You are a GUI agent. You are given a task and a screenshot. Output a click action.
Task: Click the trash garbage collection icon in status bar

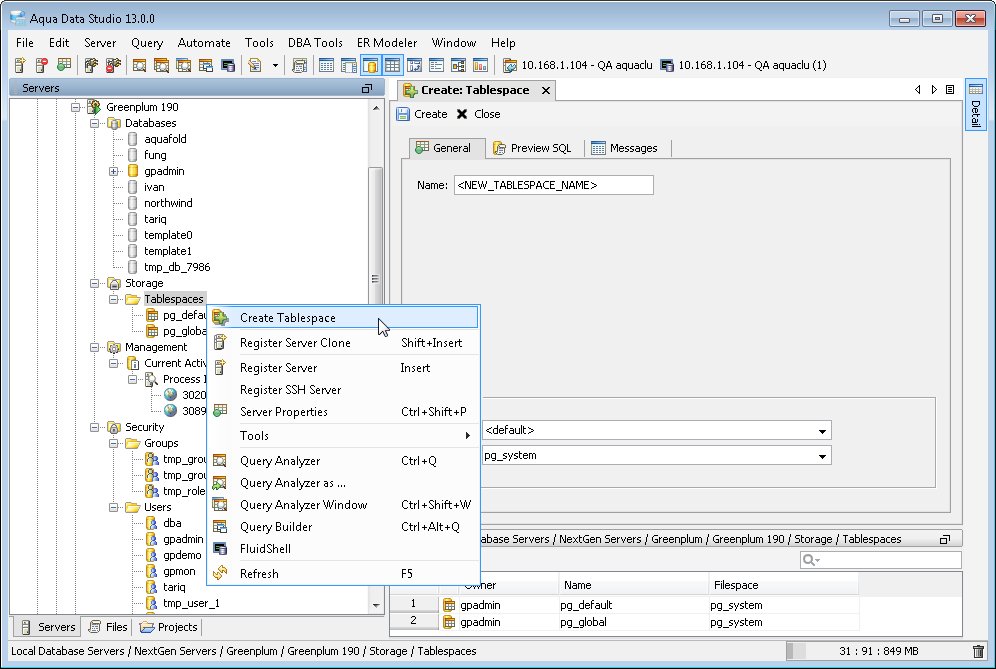point(979,651)
